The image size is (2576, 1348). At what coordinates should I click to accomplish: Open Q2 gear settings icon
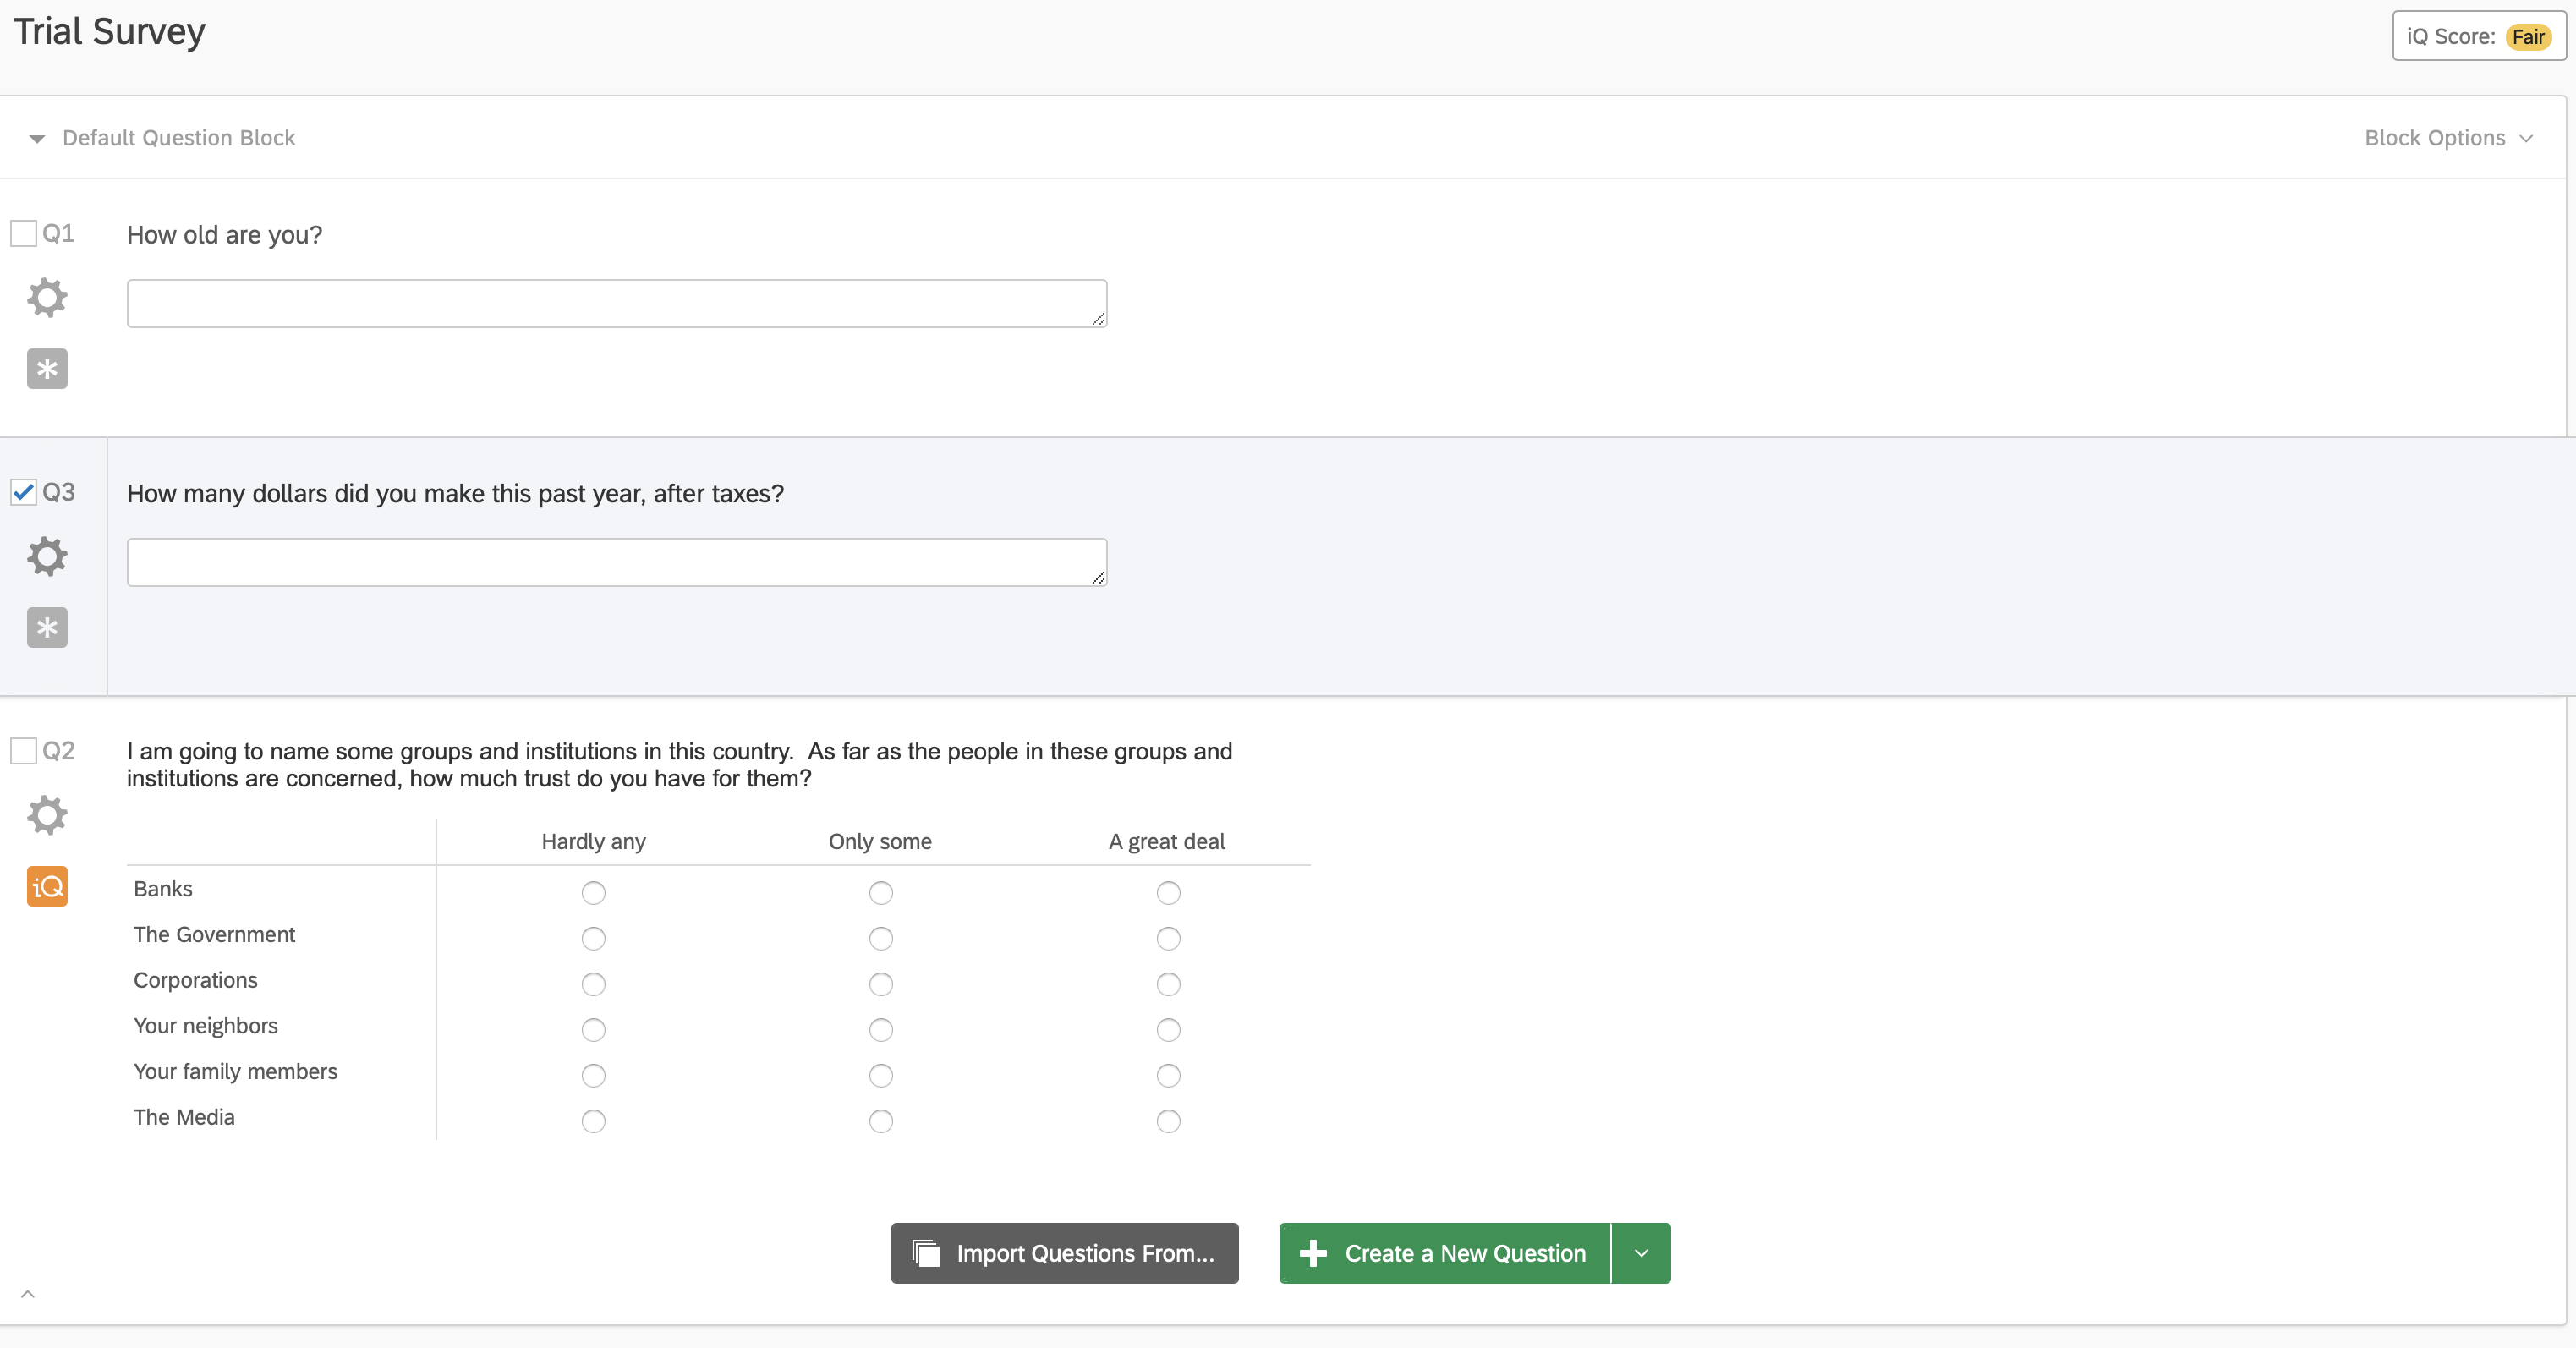coord(47,816)
